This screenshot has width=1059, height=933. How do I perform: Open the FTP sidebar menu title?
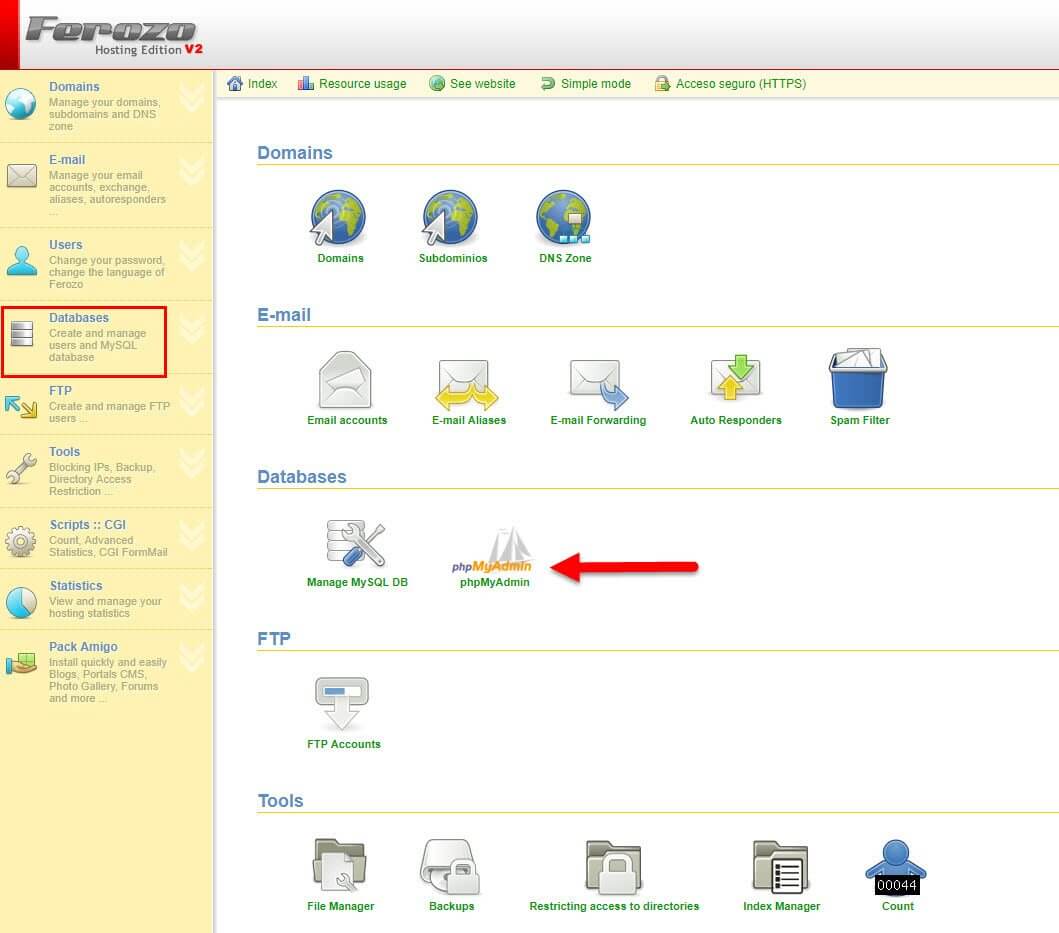(x=60, y=390)
